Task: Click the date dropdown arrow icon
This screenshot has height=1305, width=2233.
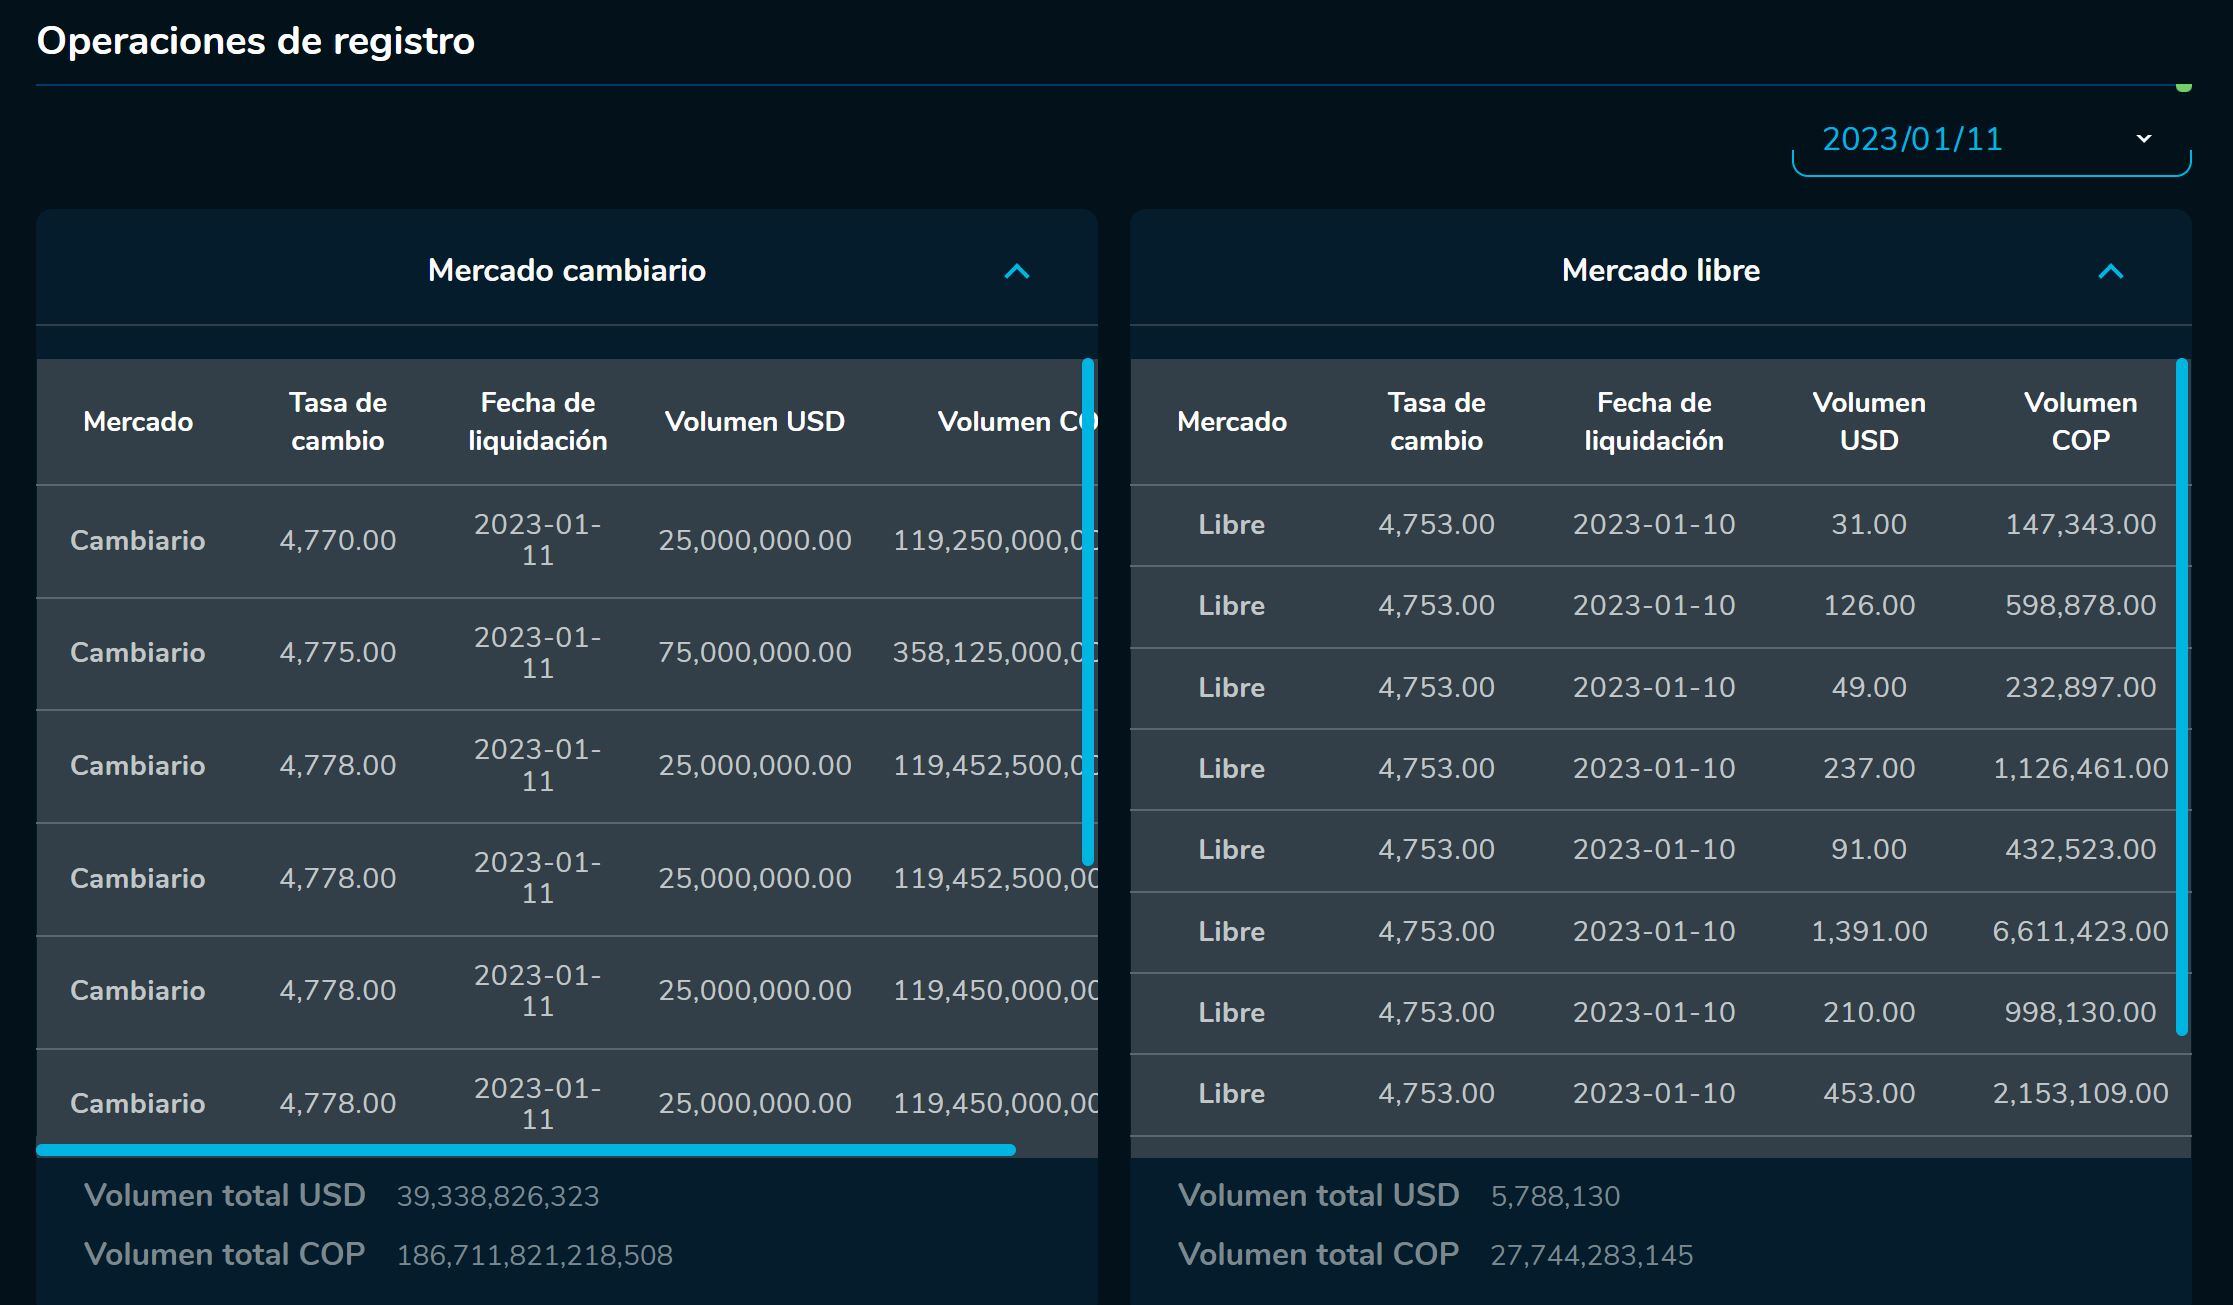Action: click(2143, 138)
